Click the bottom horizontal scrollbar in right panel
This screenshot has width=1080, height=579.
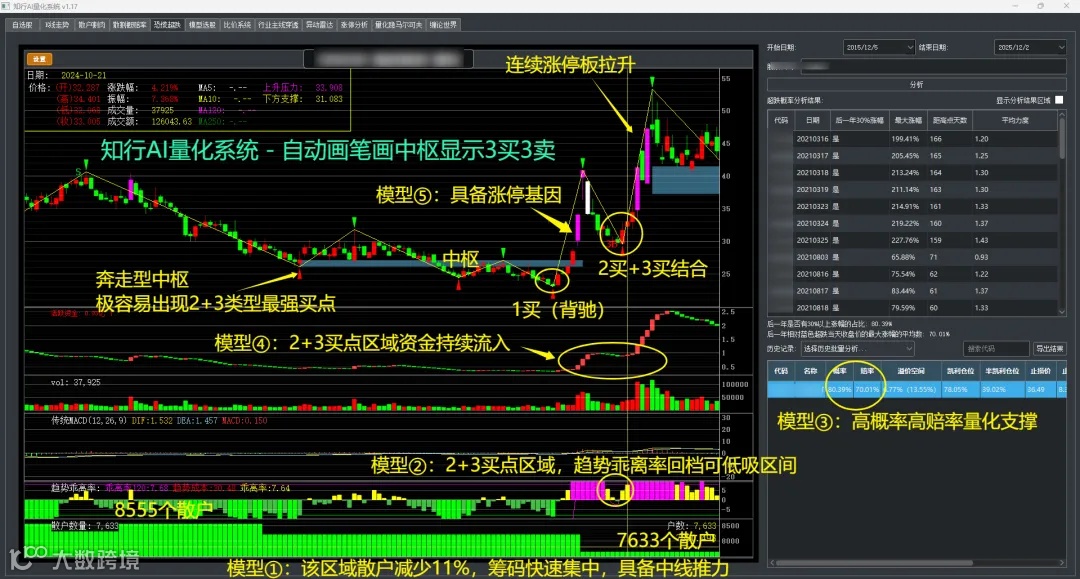pos(875,562)
